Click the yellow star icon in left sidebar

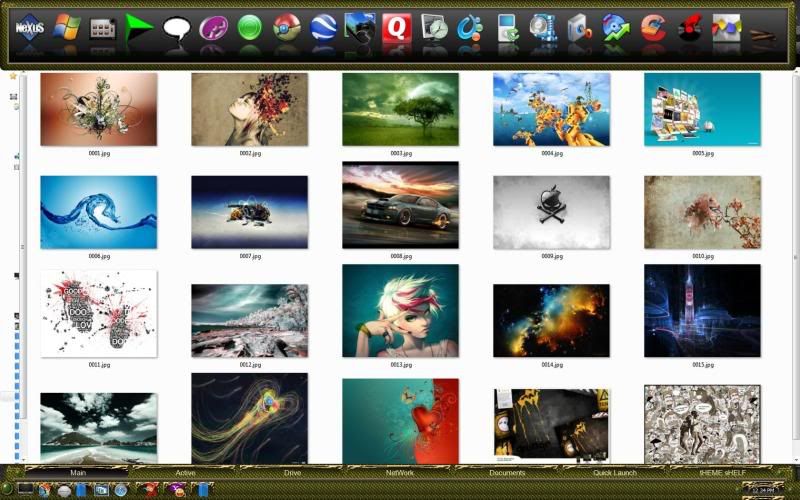click(x=13, y=76)
